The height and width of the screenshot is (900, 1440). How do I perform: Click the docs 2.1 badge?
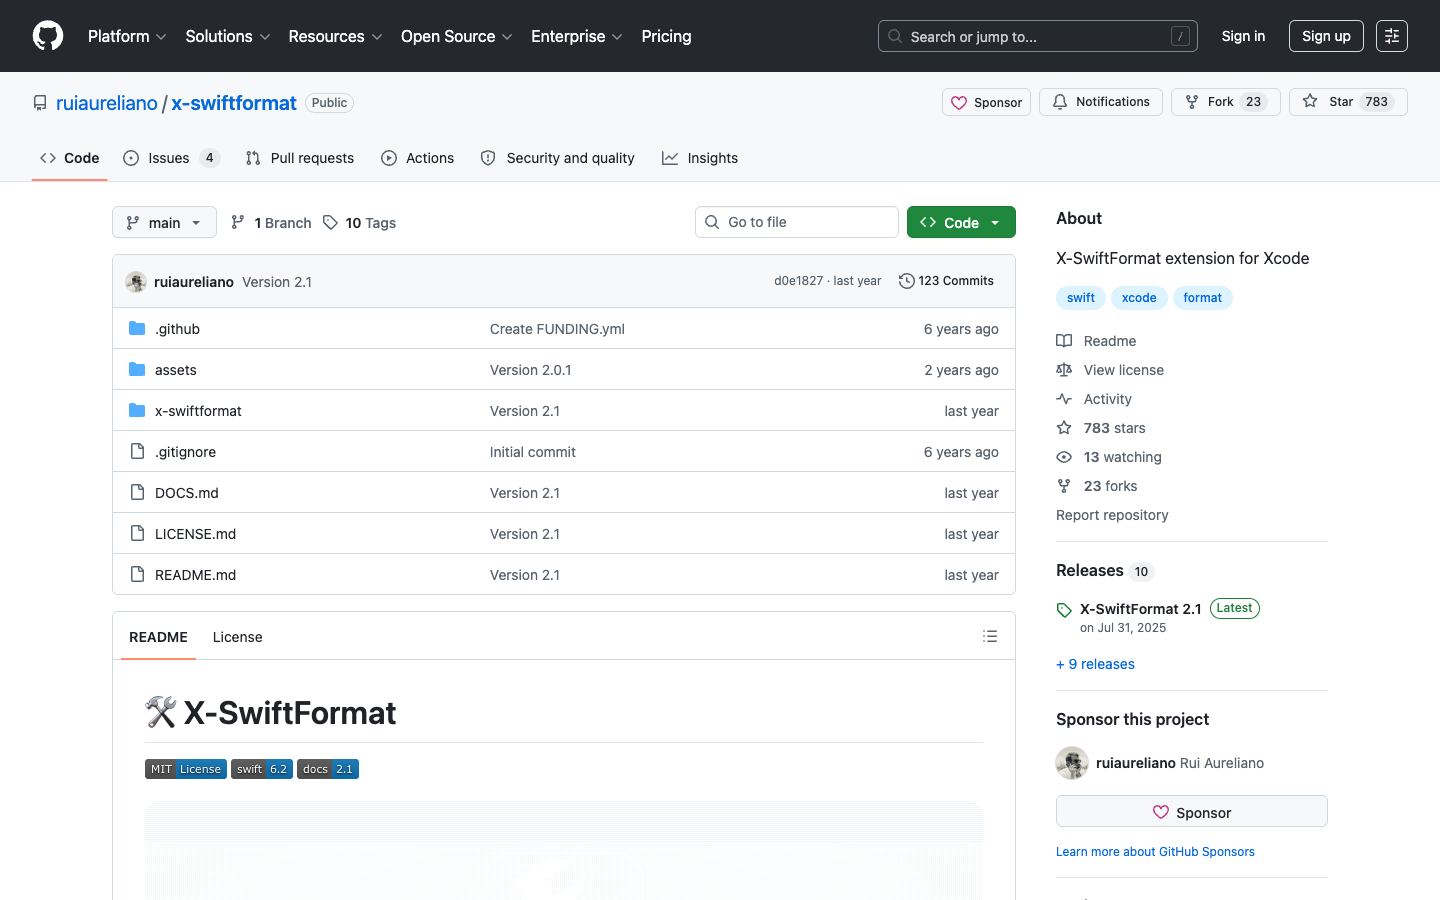tap(328, 769)
